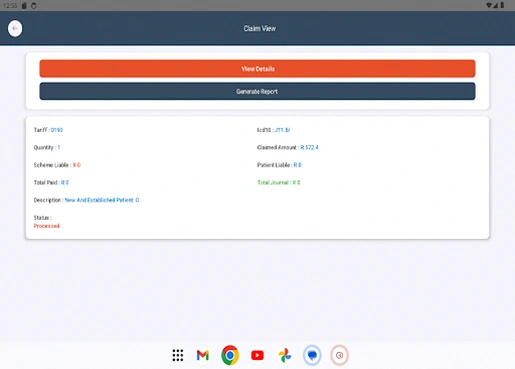
Task: Select the New And Established Patient description
Action: pyautogui.click(x=102, y=200)
